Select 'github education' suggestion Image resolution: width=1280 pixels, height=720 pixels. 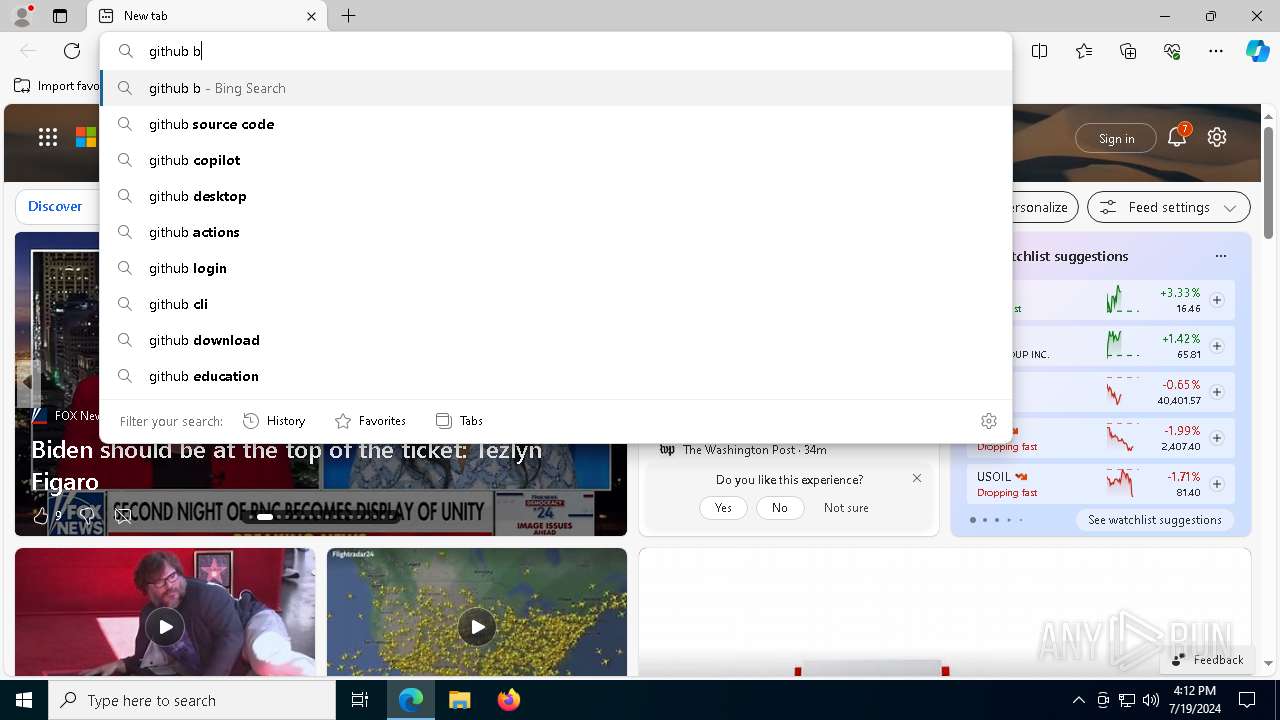(x=556, y=376)
